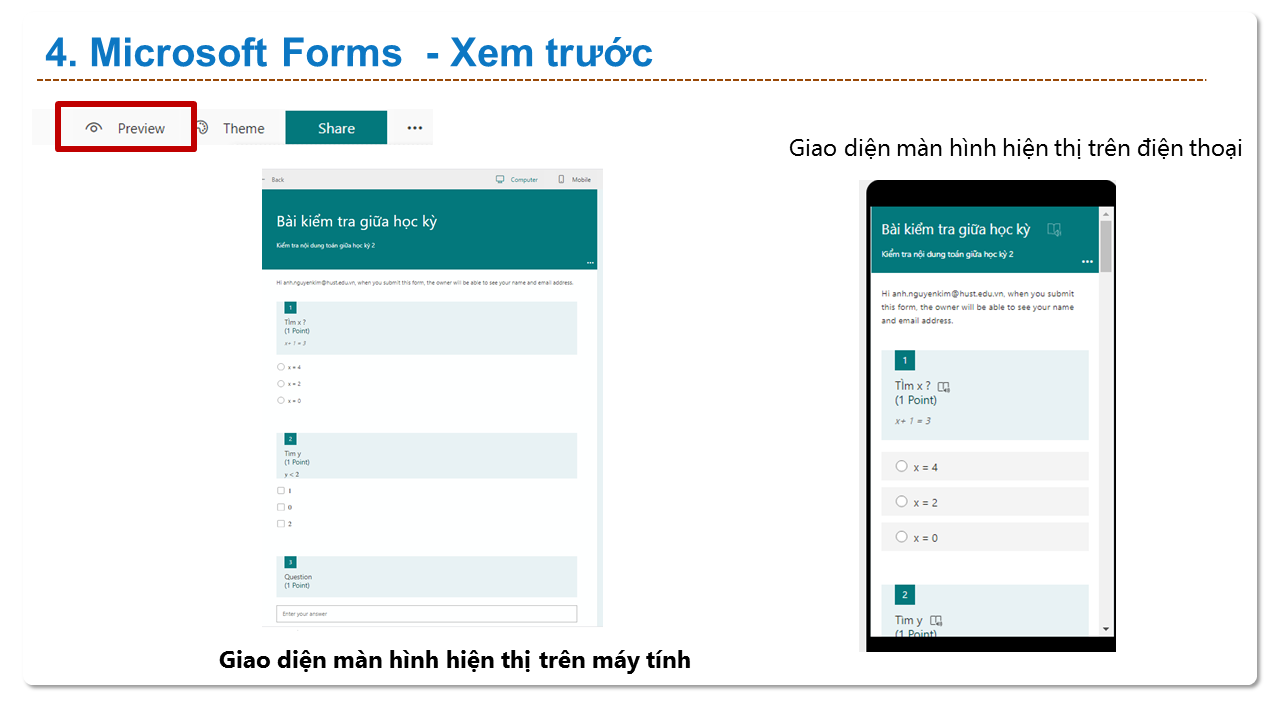Open the ellipsis menu on desktop form header
Viewport: 1280px width, 720px height.
[590, 263]
